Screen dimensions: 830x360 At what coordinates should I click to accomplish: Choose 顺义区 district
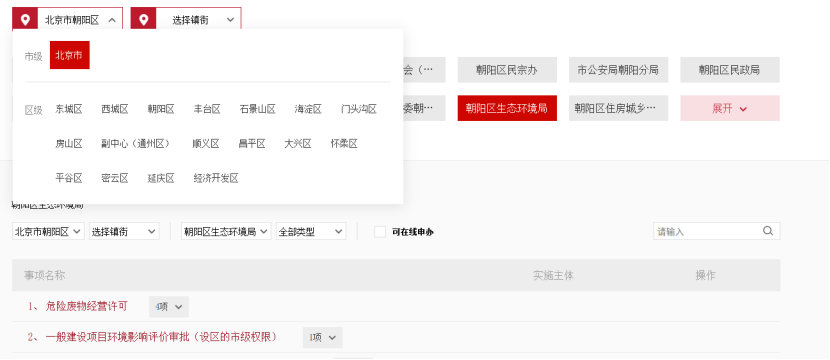(206, 143)
